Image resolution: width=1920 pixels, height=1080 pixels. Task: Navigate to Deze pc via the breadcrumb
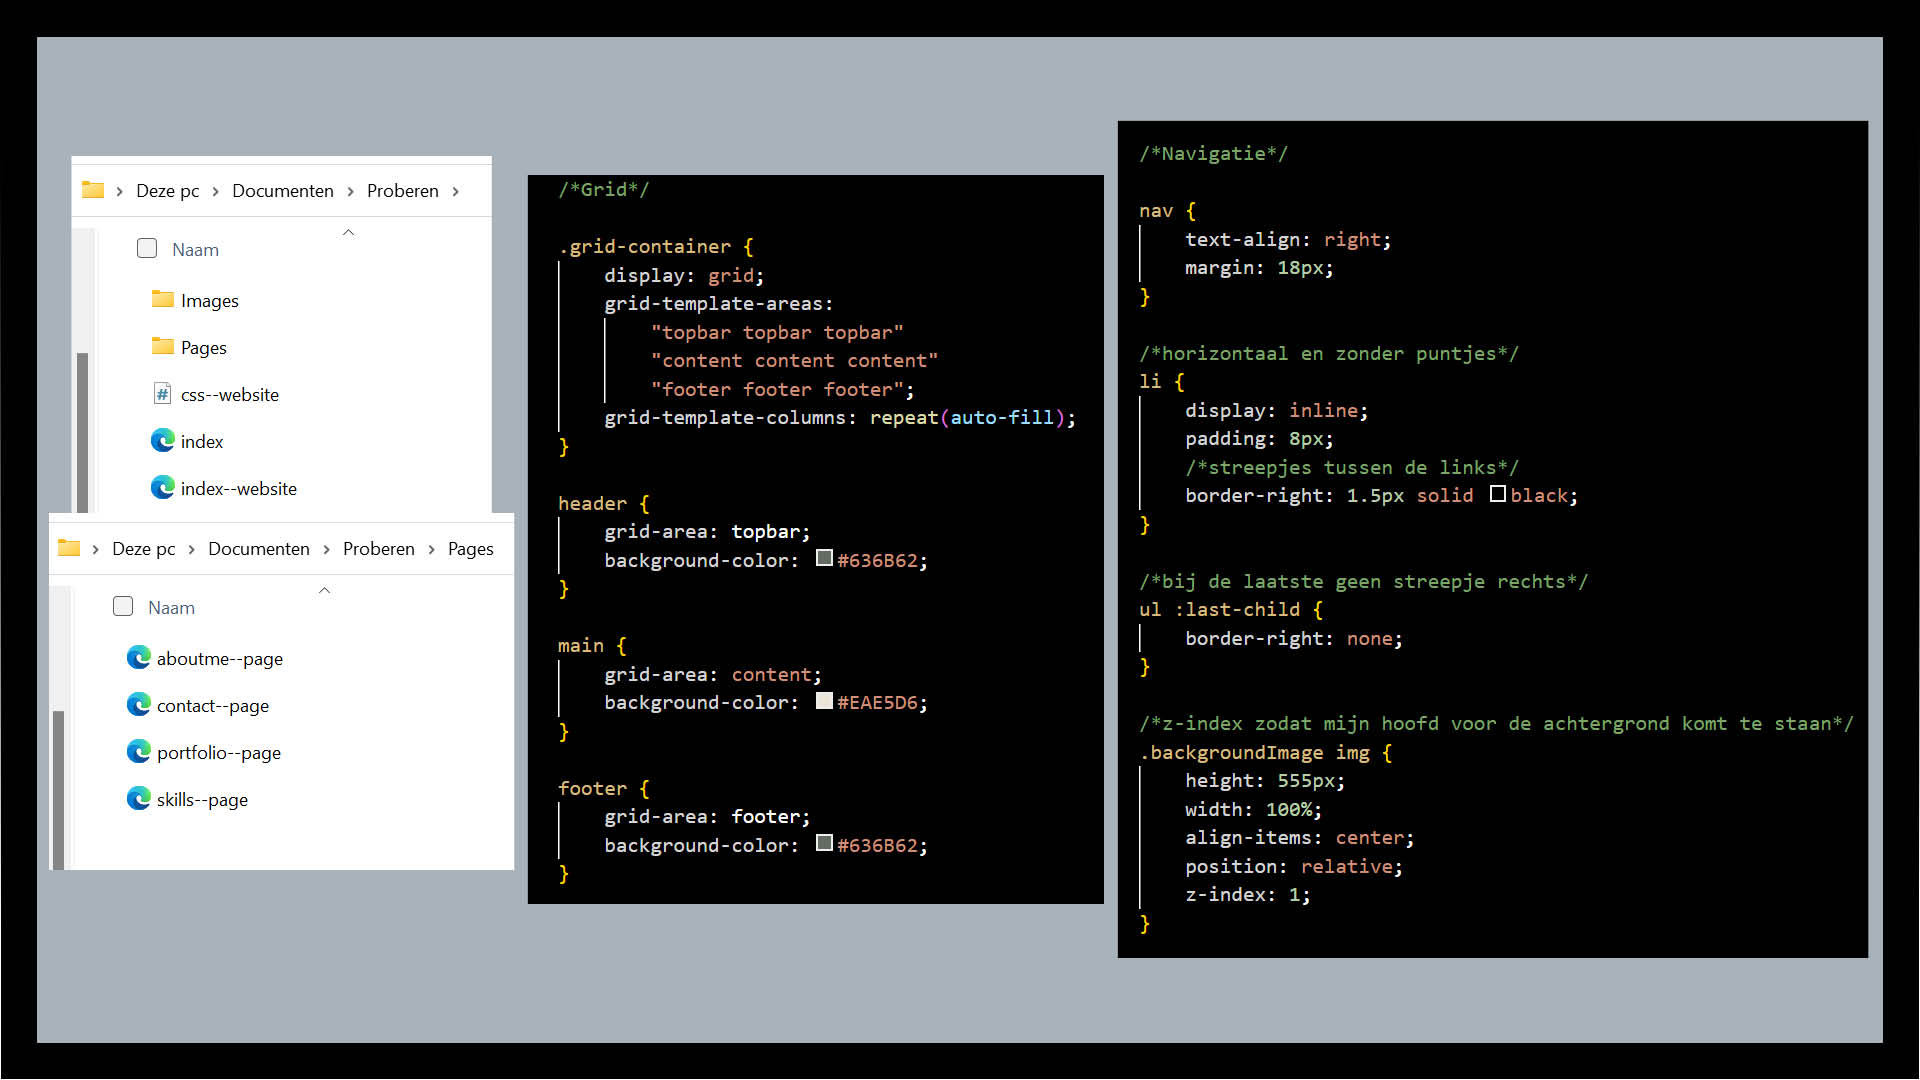(x=167, y=190)
